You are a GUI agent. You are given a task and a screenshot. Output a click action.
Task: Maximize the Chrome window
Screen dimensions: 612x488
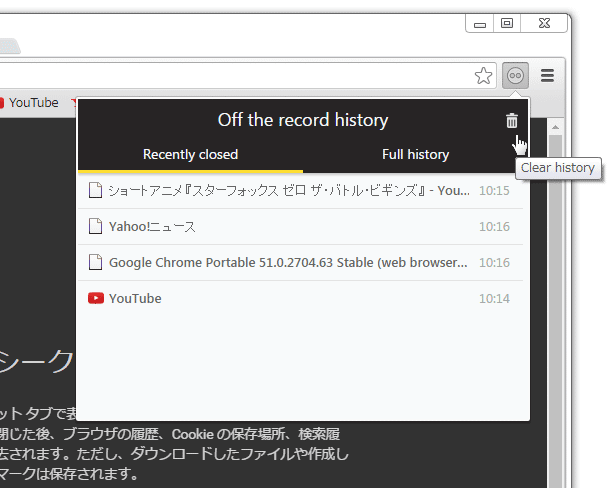click(507, 23)
